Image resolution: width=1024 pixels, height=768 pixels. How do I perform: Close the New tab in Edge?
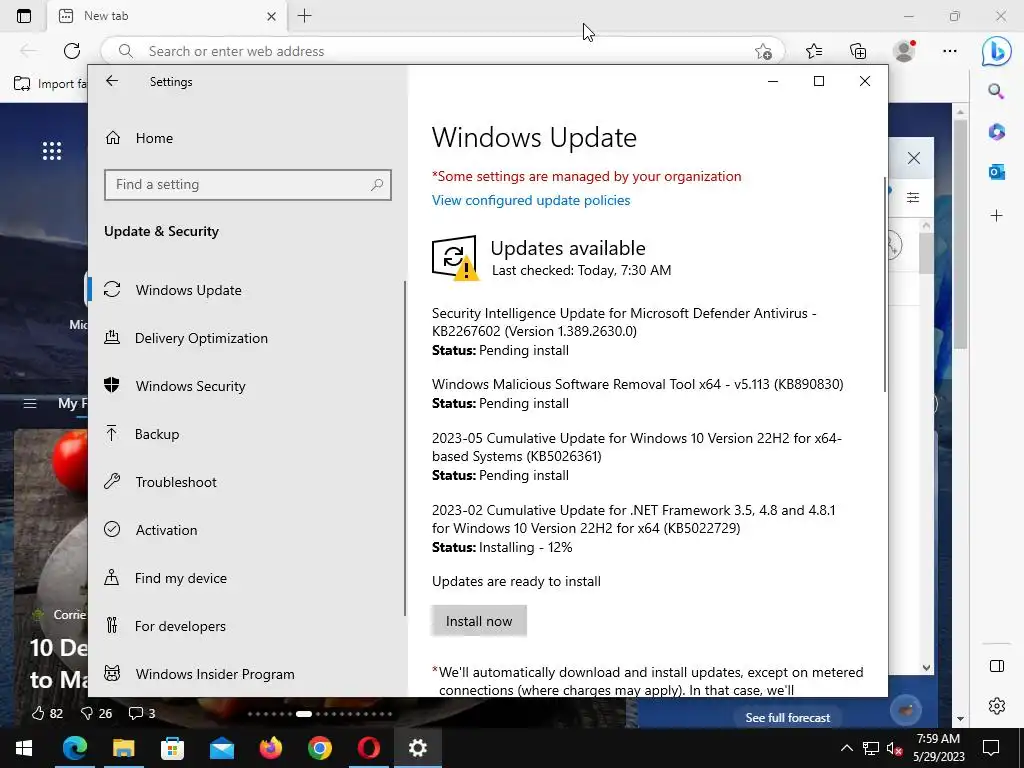point(272,16)
